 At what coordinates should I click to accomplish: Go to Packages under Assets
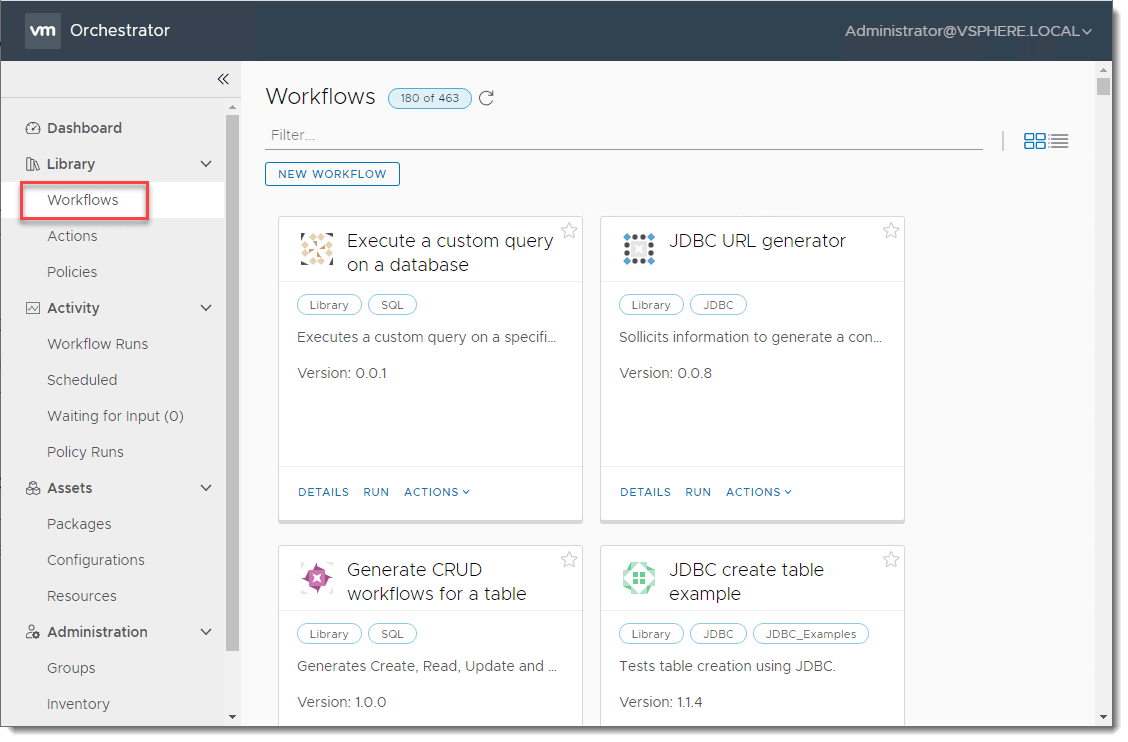pos(79,524)
